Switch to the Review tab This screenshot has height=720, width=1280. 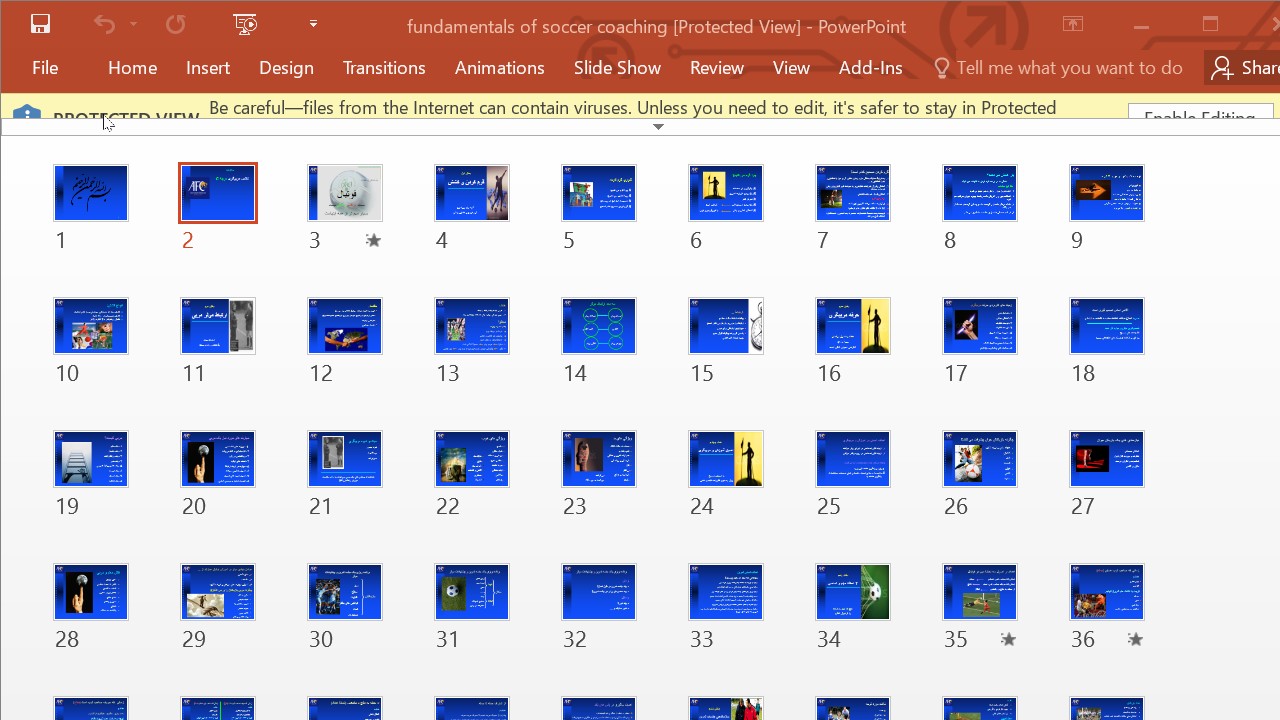coord(717,68)
